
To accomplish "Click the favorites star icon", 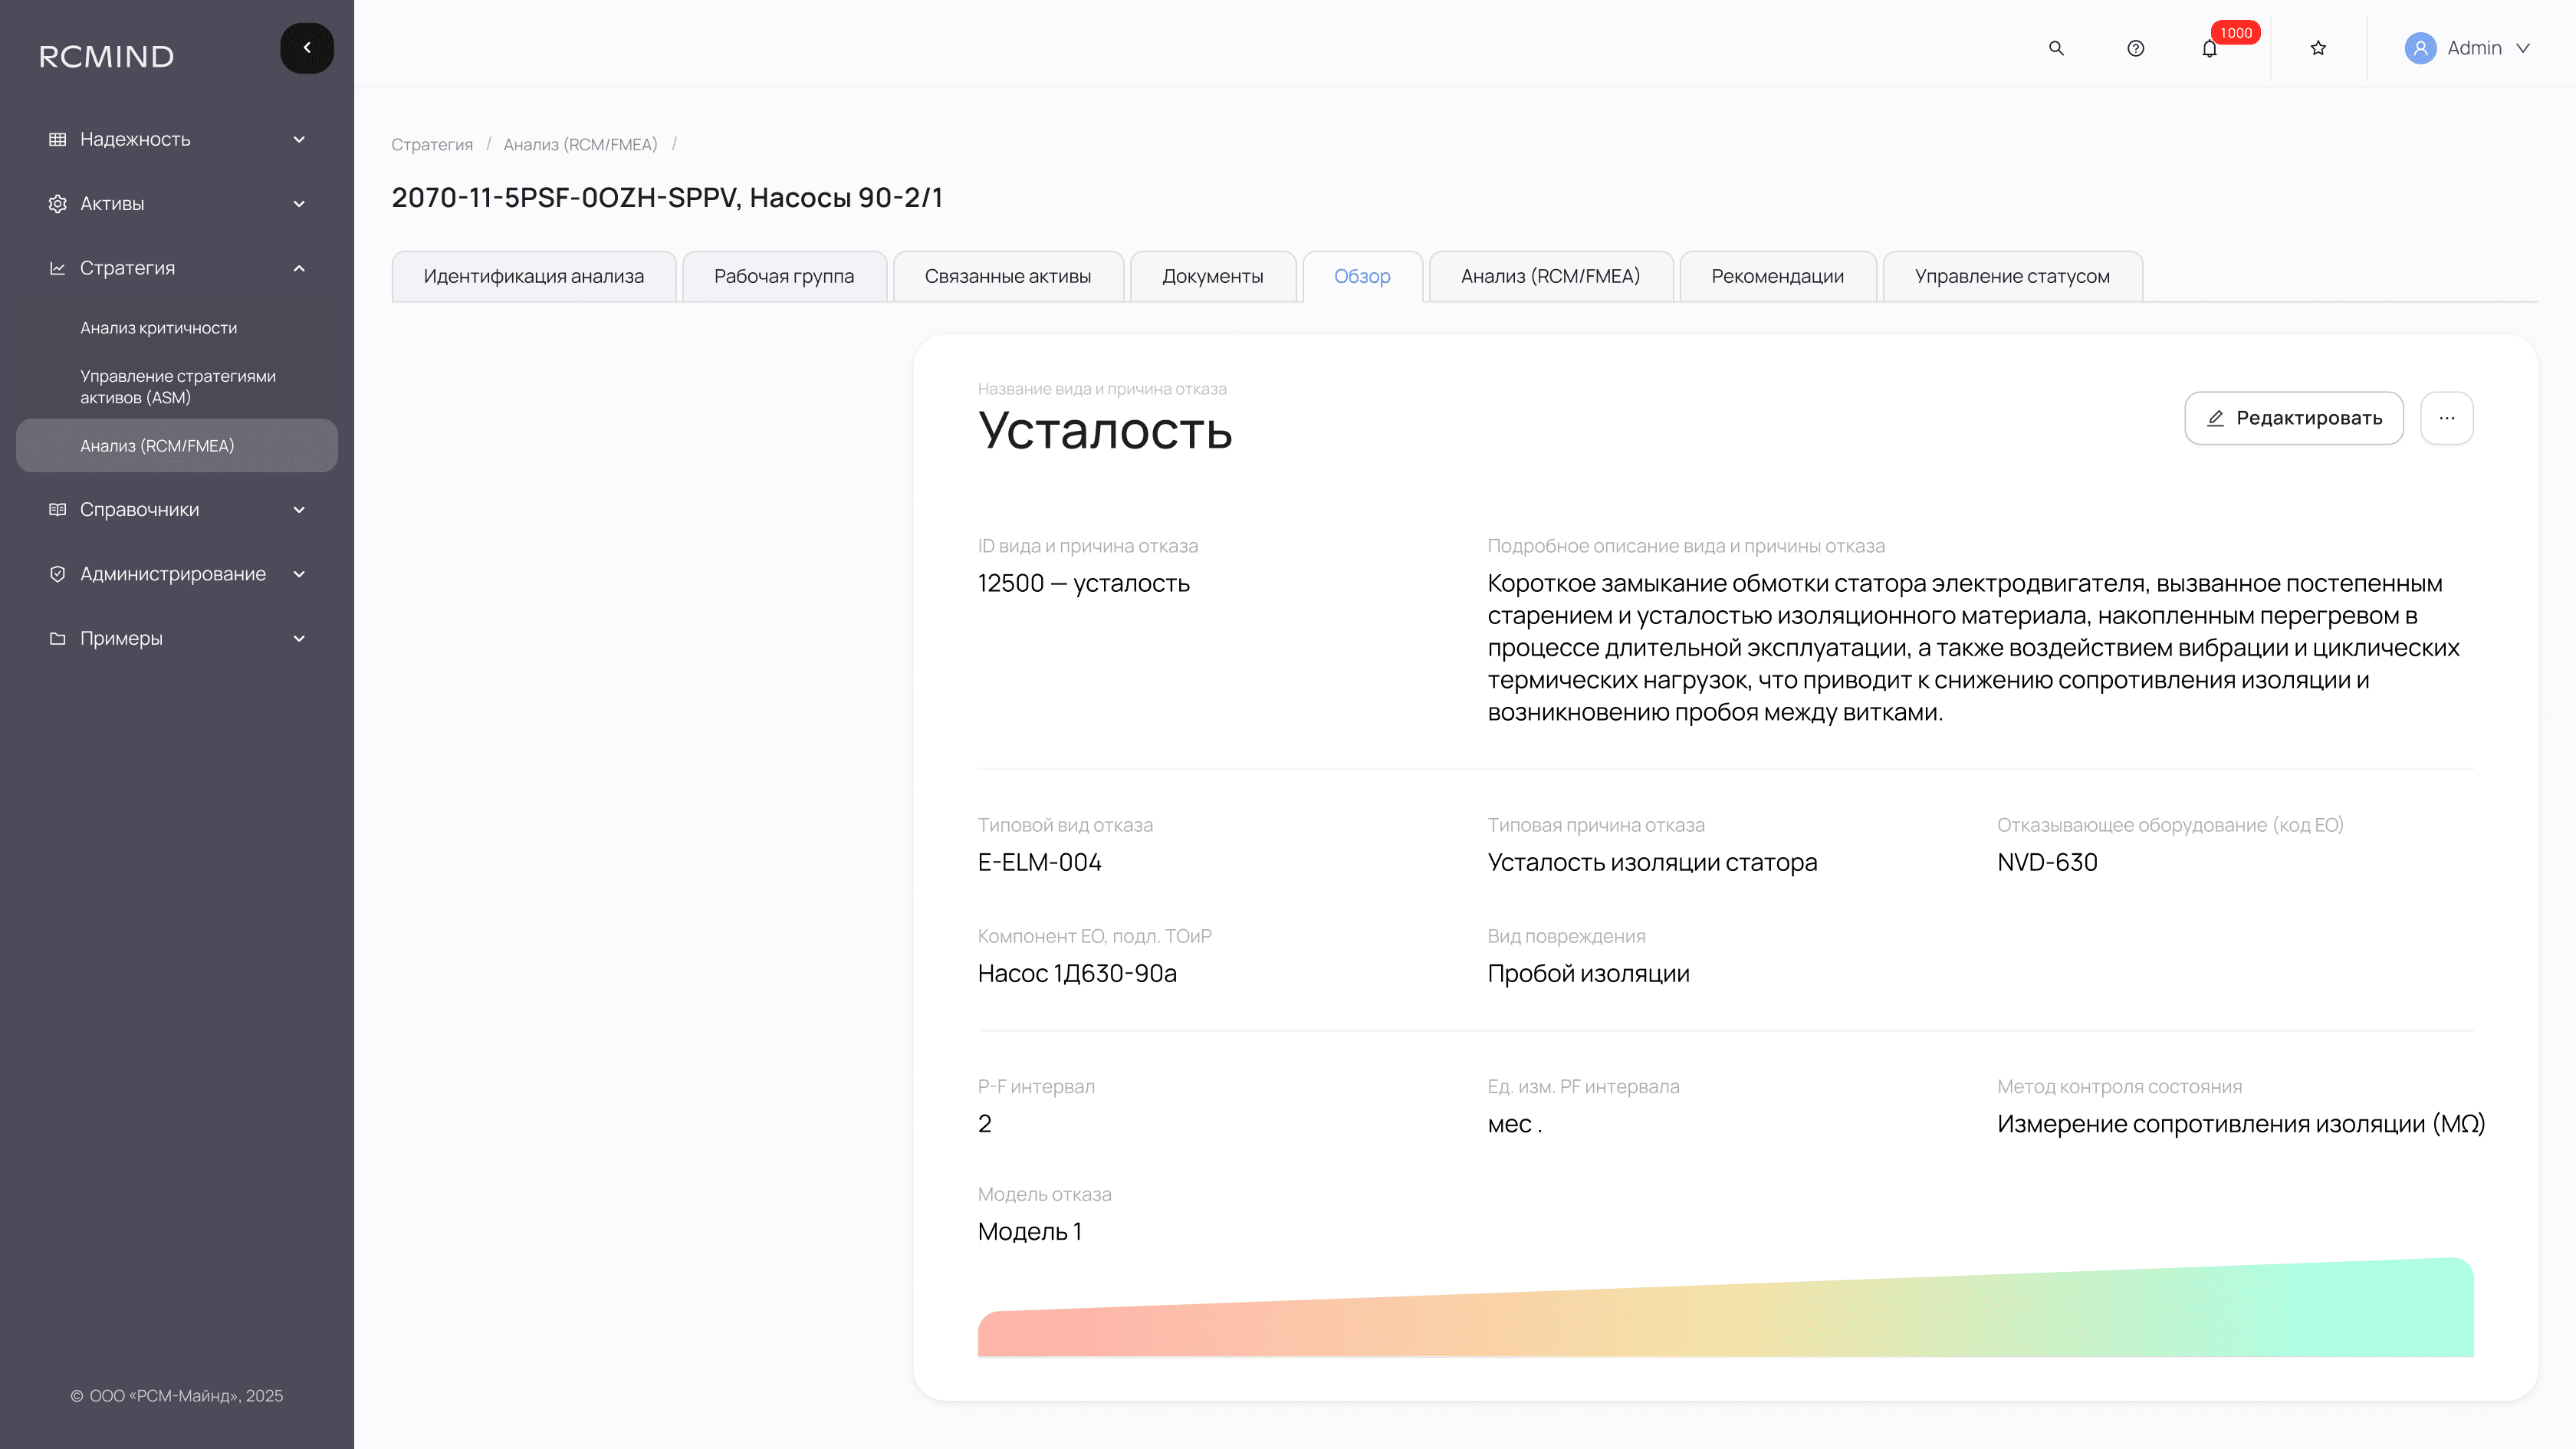I will 2318,48.
